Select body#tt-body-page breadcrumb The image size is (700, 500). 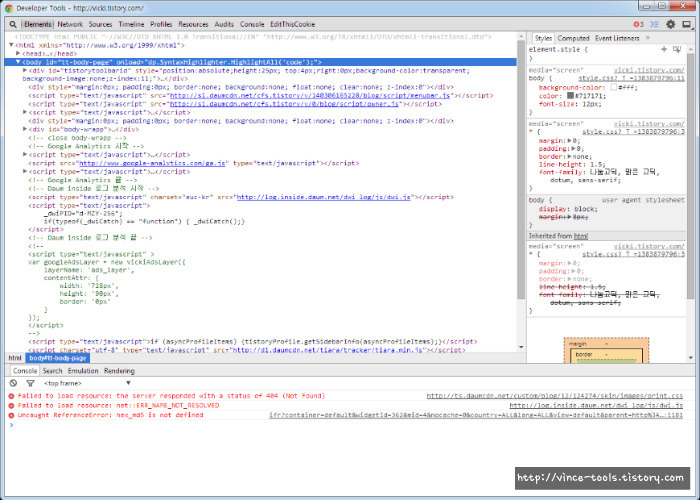tap(58, 358)
